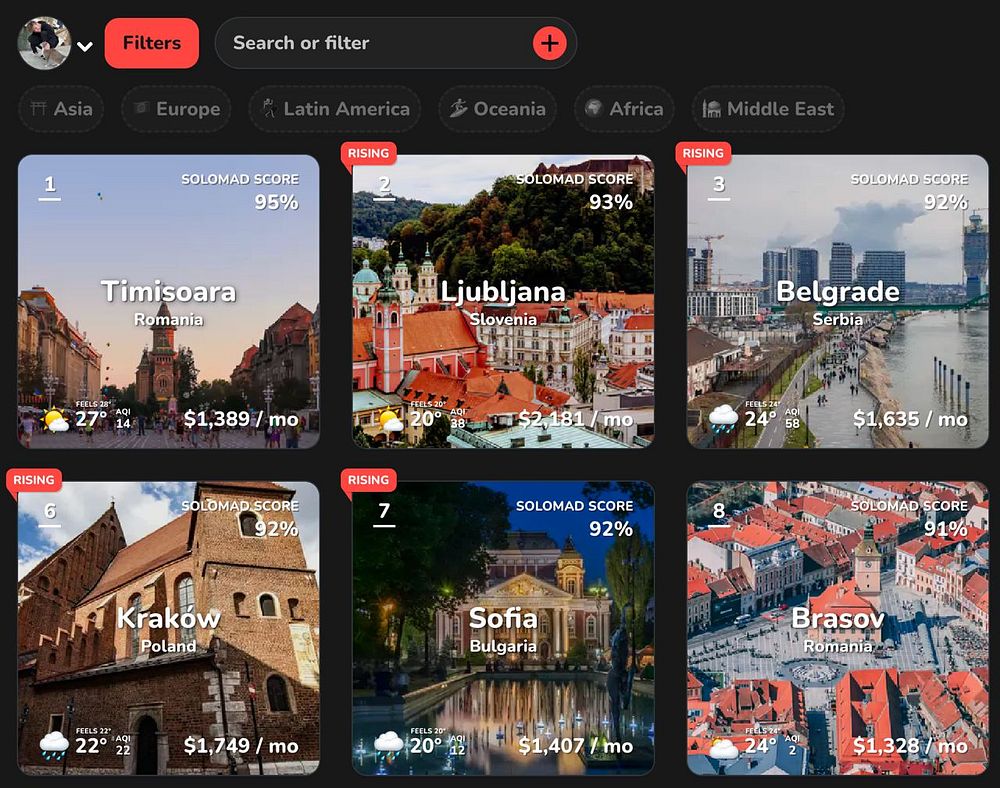The width and height of the screenshot is (1000, 788).
Task: Click the Rising badge on Kraków
Action: tap(34, 479)
